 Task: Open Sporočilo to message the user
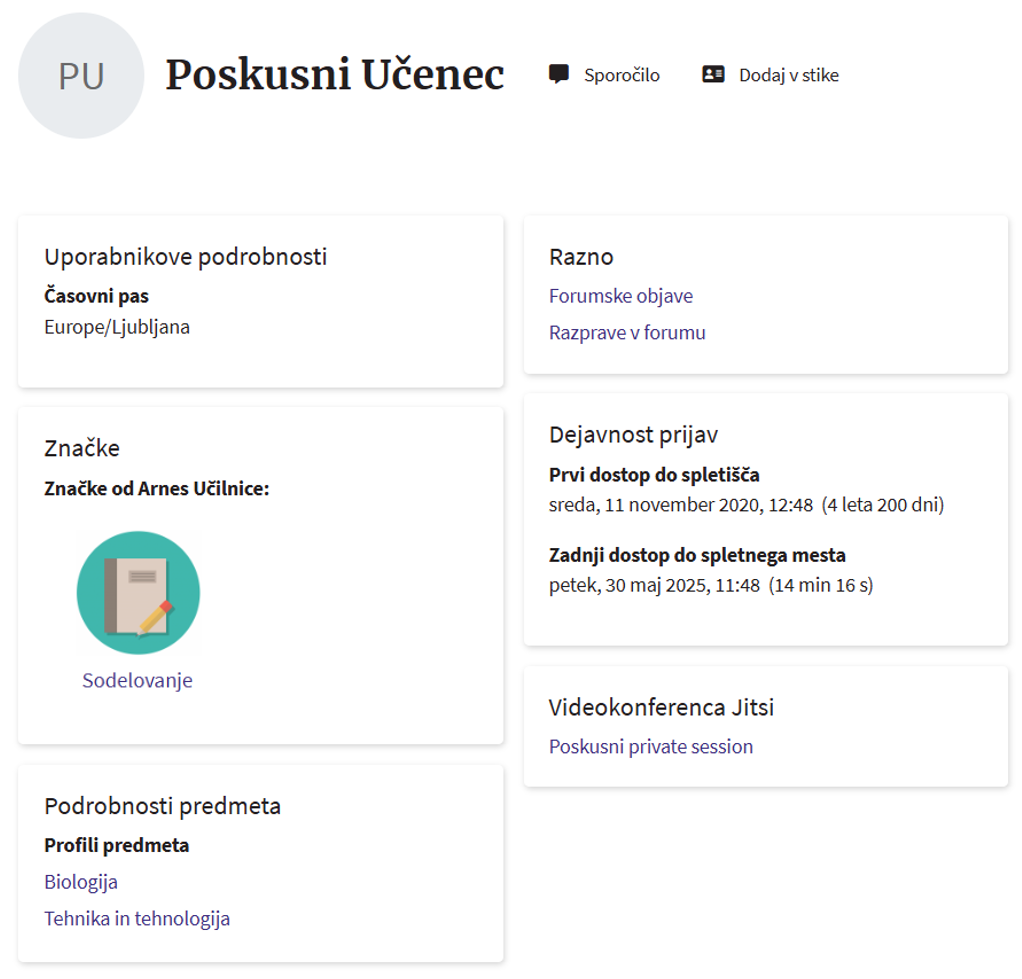[621, 75]
